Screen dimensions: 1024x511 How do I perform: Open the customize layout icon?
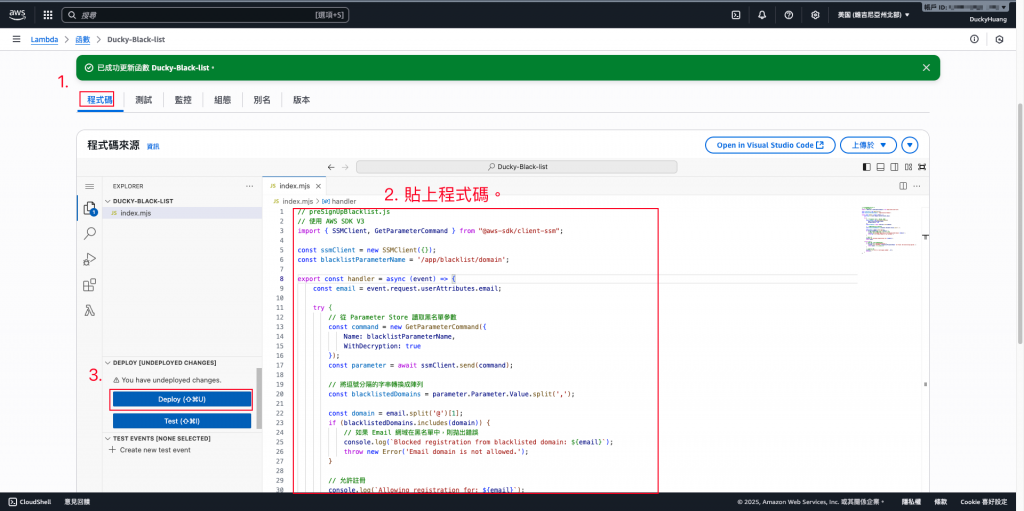tap(908, 167)
